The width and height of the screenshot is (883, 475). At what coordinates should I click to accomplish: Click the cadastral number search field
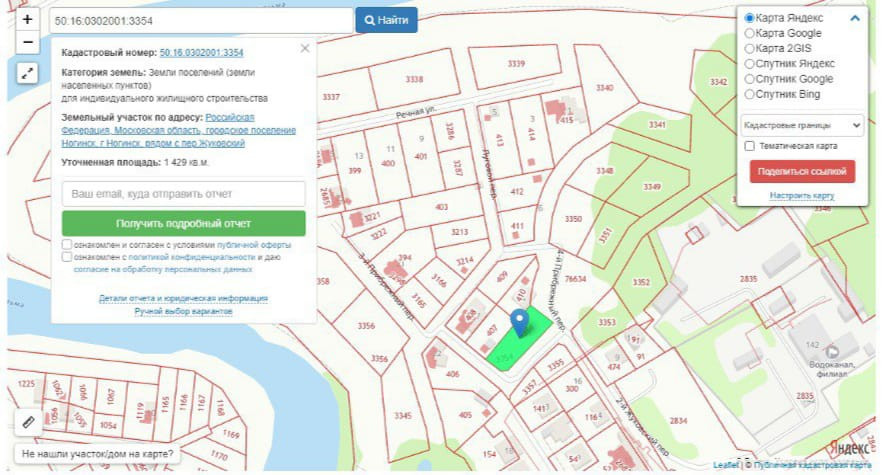pos(201,21)
